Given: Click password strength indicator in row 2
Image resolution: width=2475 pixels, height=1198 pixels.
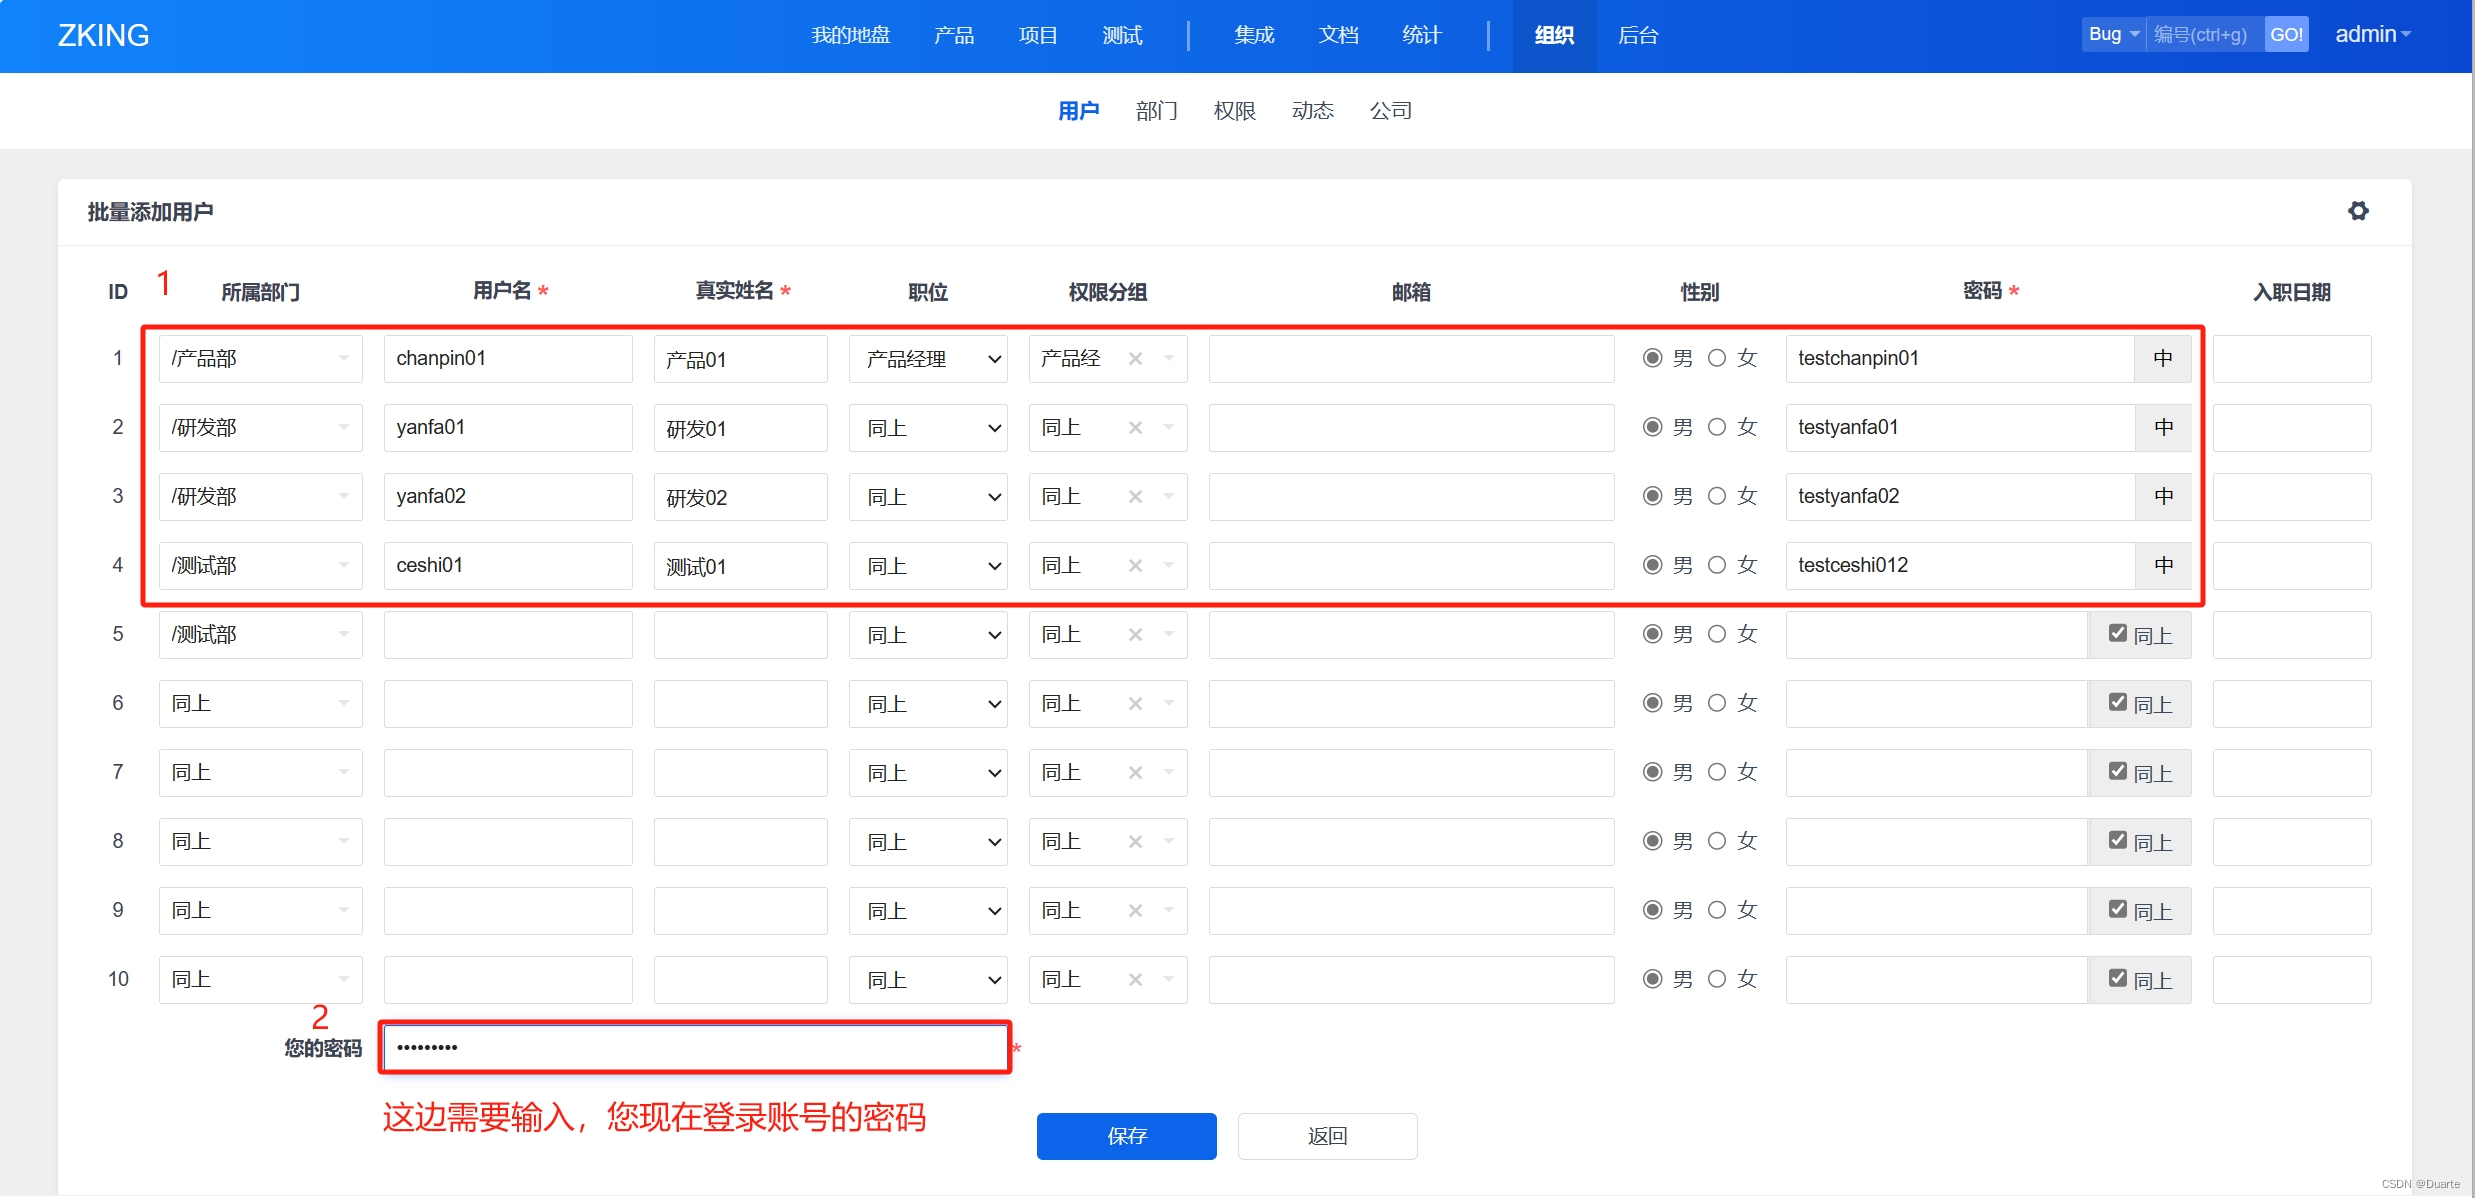Looking at the screenshot, I should click(x=2162, y=428).
